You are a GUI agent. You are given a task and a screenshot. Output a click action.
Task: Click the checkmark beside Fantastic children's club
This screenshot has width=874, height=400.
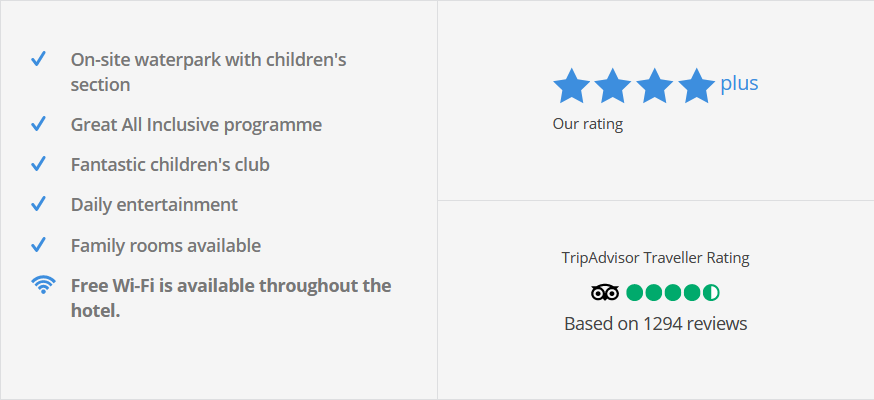tap(39, 164)
